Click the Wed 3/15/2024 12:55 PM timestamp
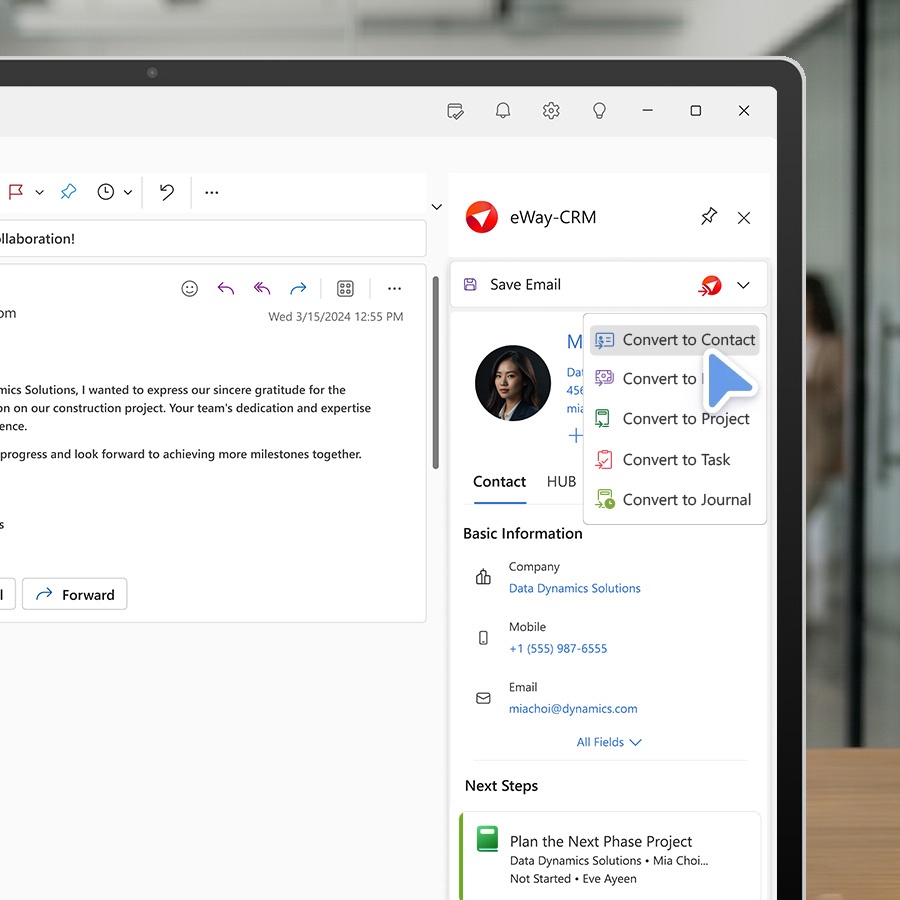The width and height of the screenshot is (900, 900). (x=336, y=317)
